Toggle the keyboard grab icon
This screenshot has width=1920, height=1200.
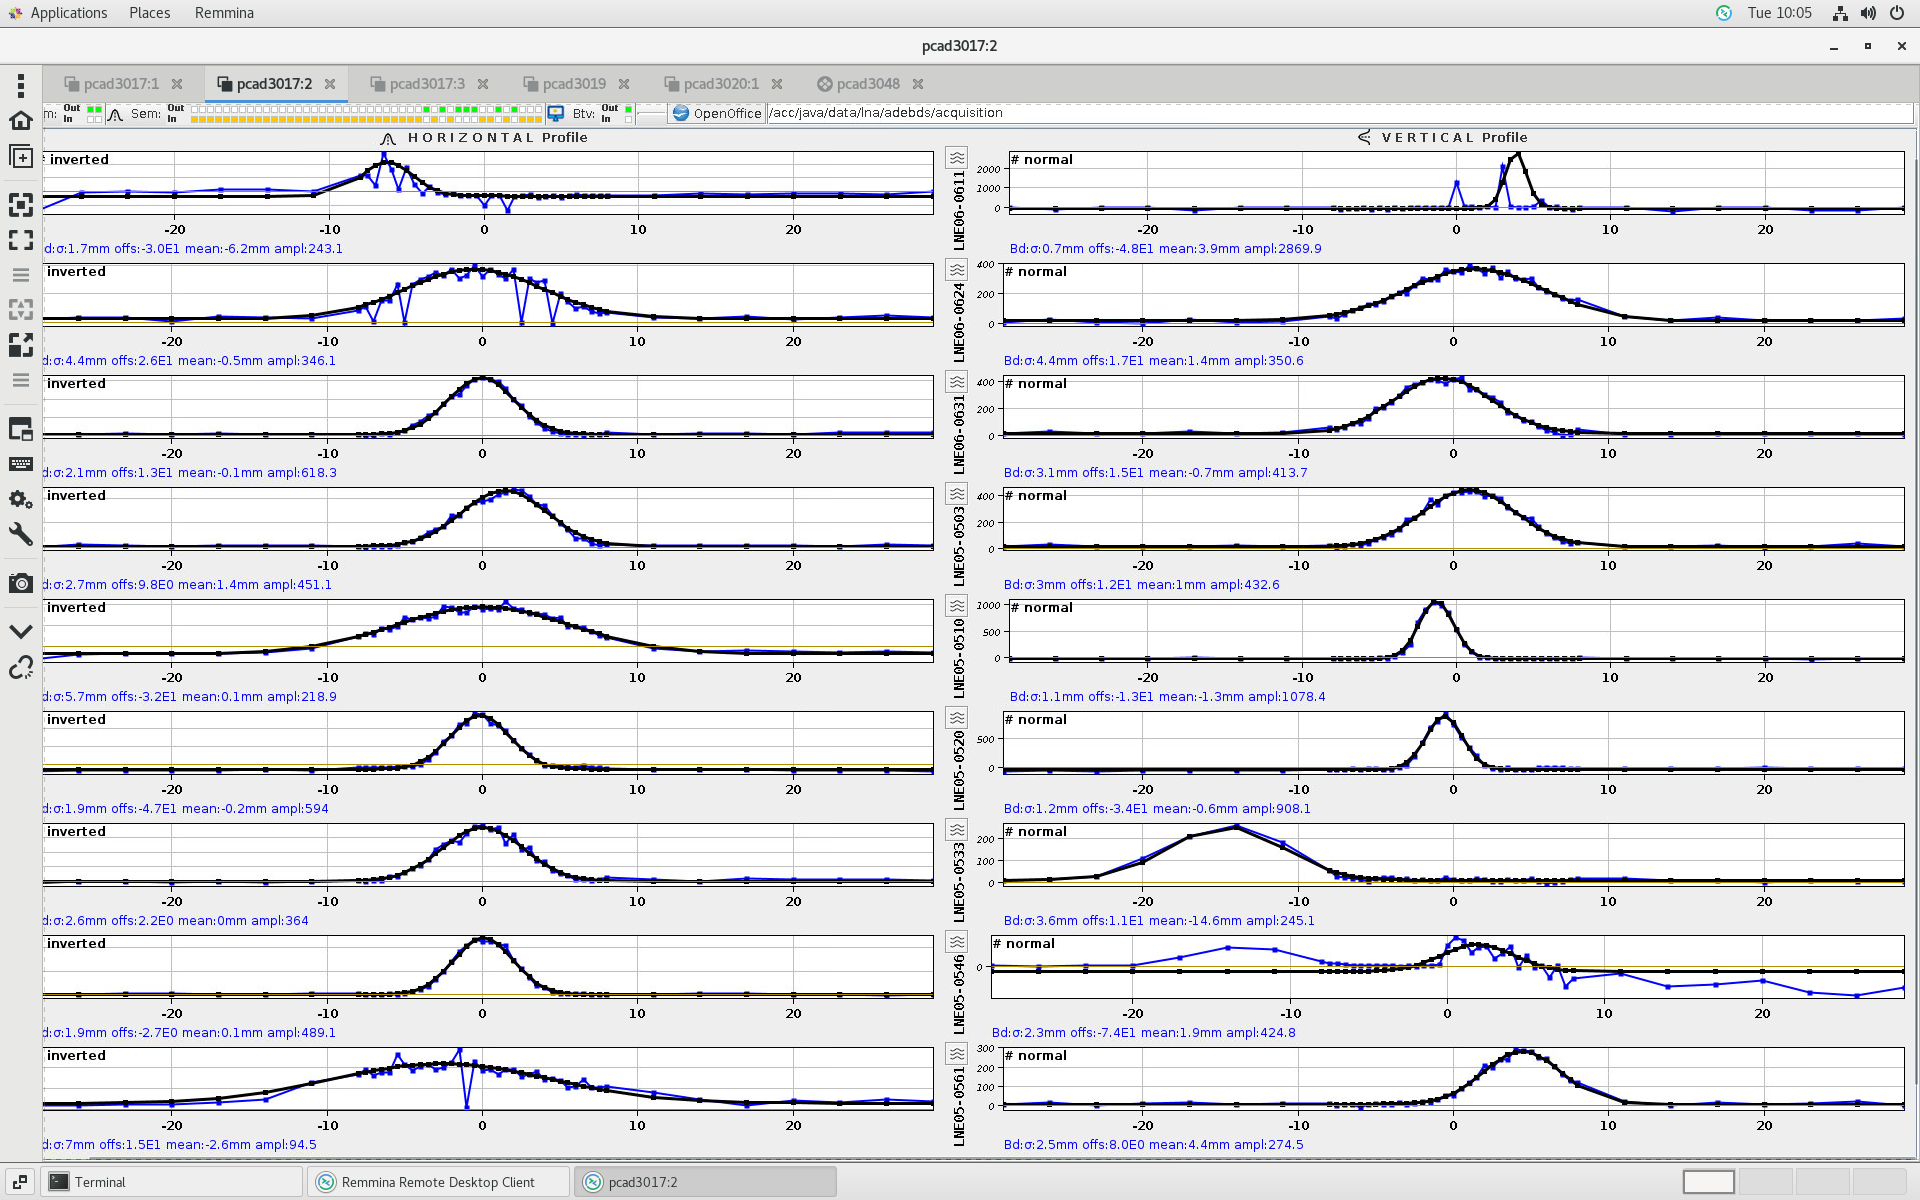pyautogui.click(x=20, y=464)
